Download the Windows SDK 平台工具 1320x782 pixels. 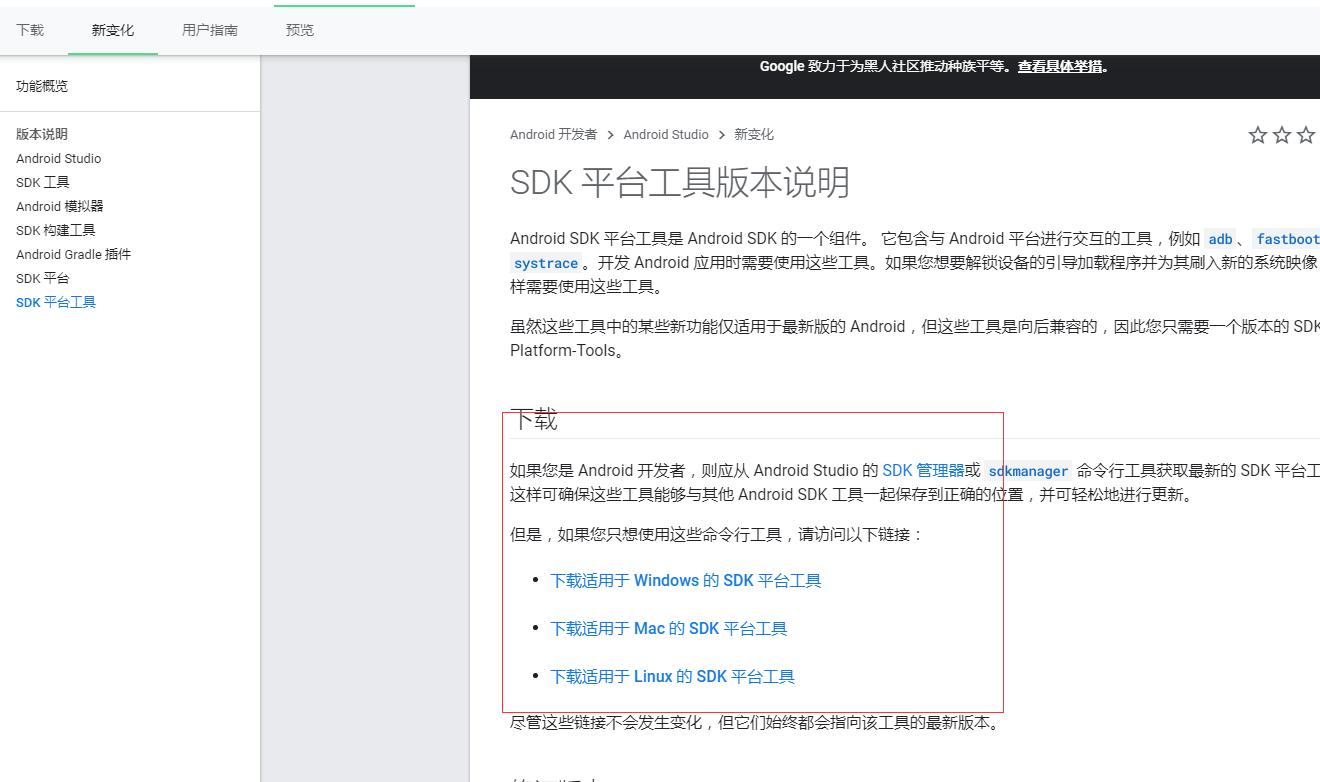[x=685, y=580]
